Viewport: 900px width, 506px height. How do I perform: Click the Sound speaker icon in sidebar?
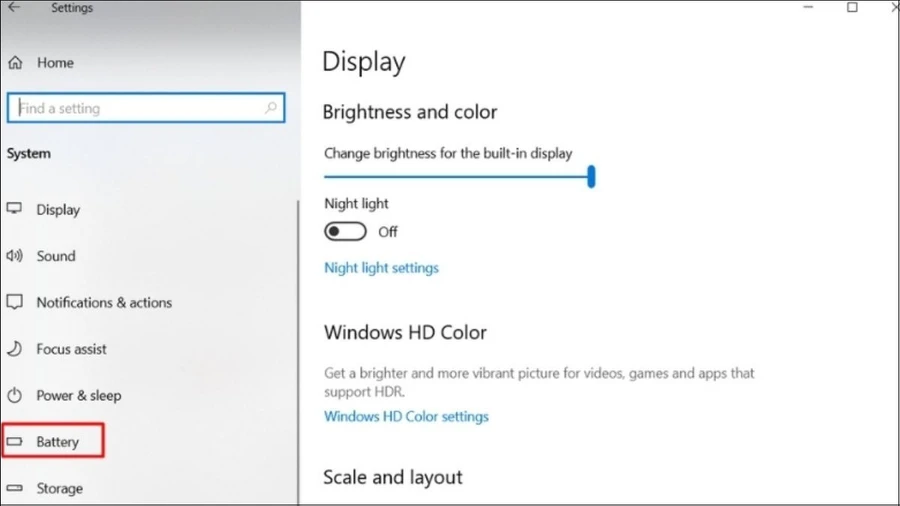point(14,255)
